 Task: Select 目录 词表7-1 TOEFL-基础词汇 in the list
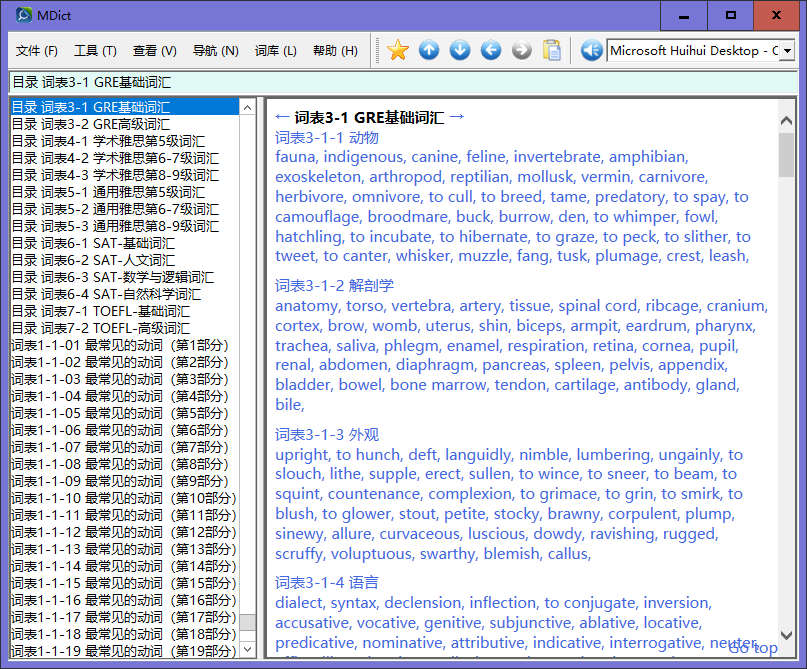[100, 311]
